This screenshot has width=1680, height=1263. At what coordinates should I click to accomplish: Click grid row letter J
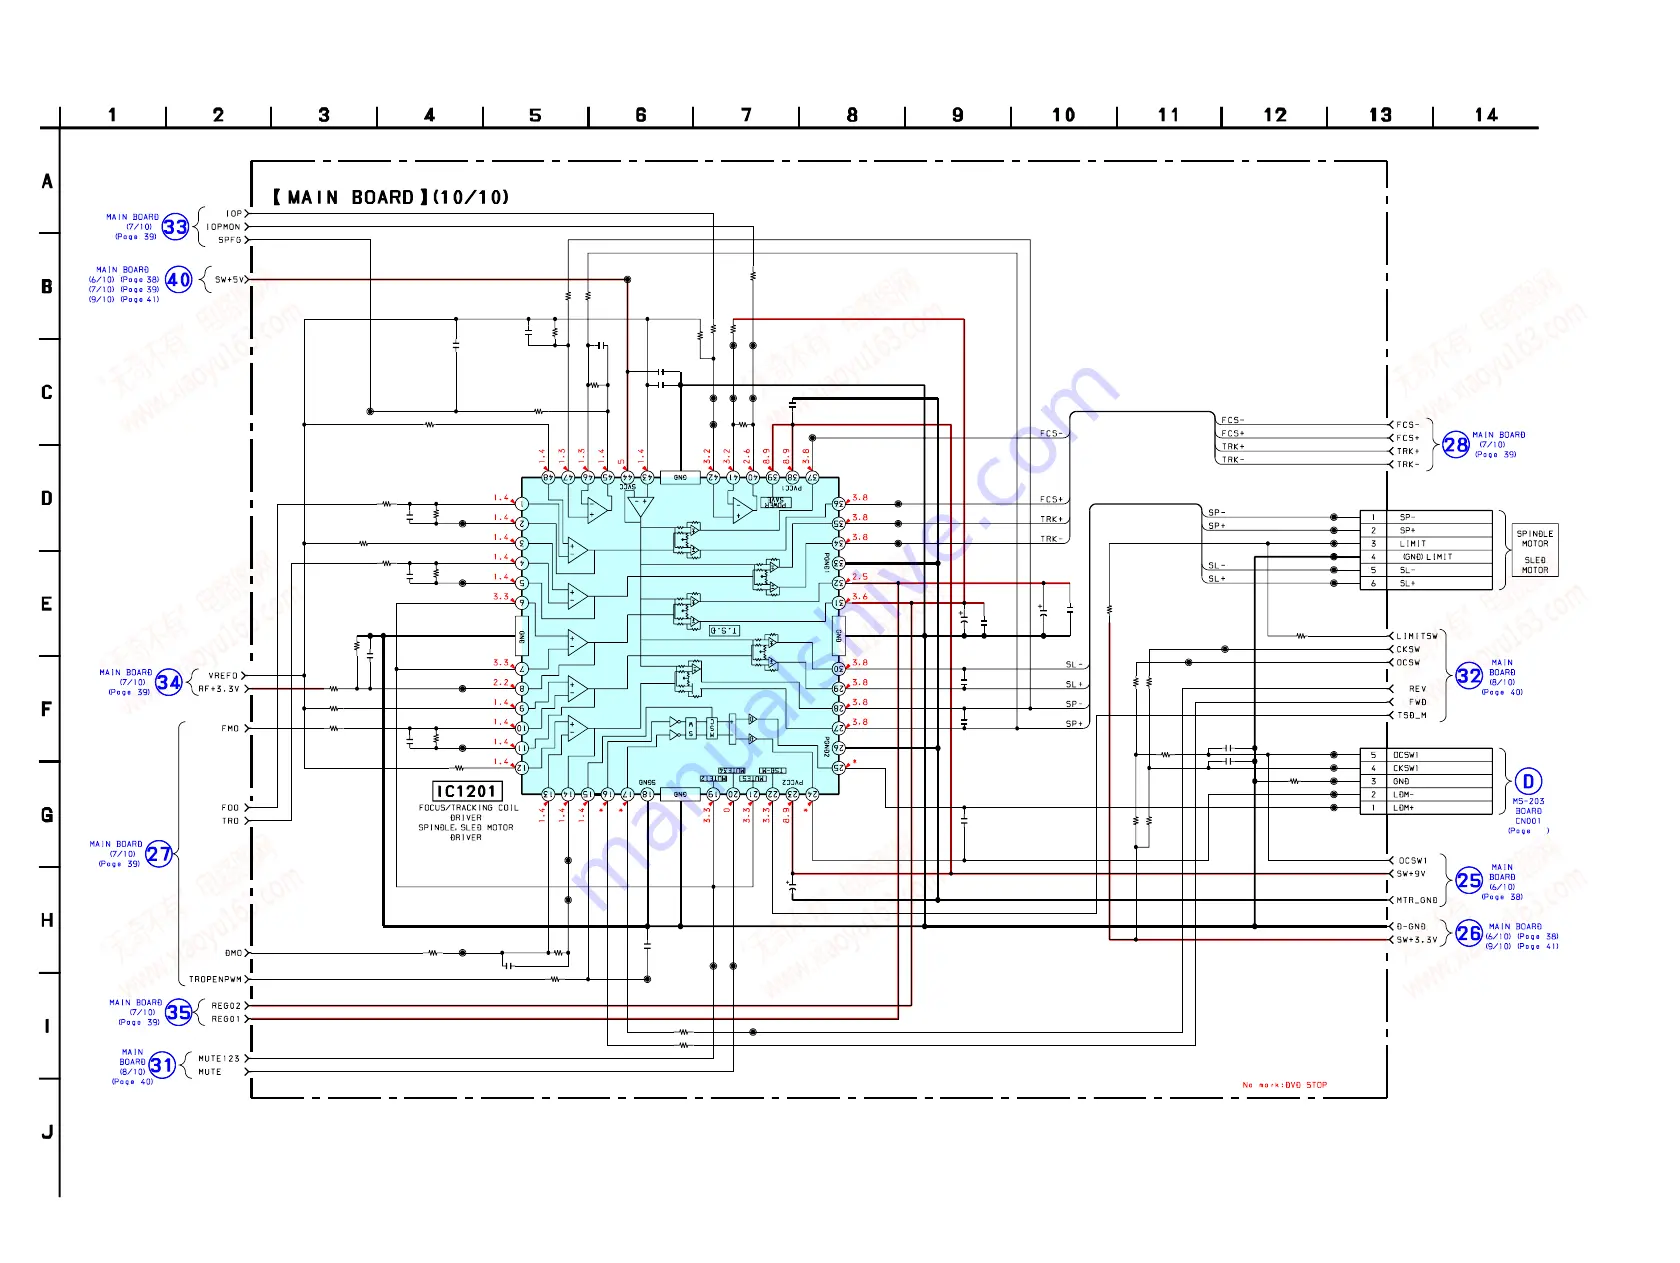[x=46, y=1132]
